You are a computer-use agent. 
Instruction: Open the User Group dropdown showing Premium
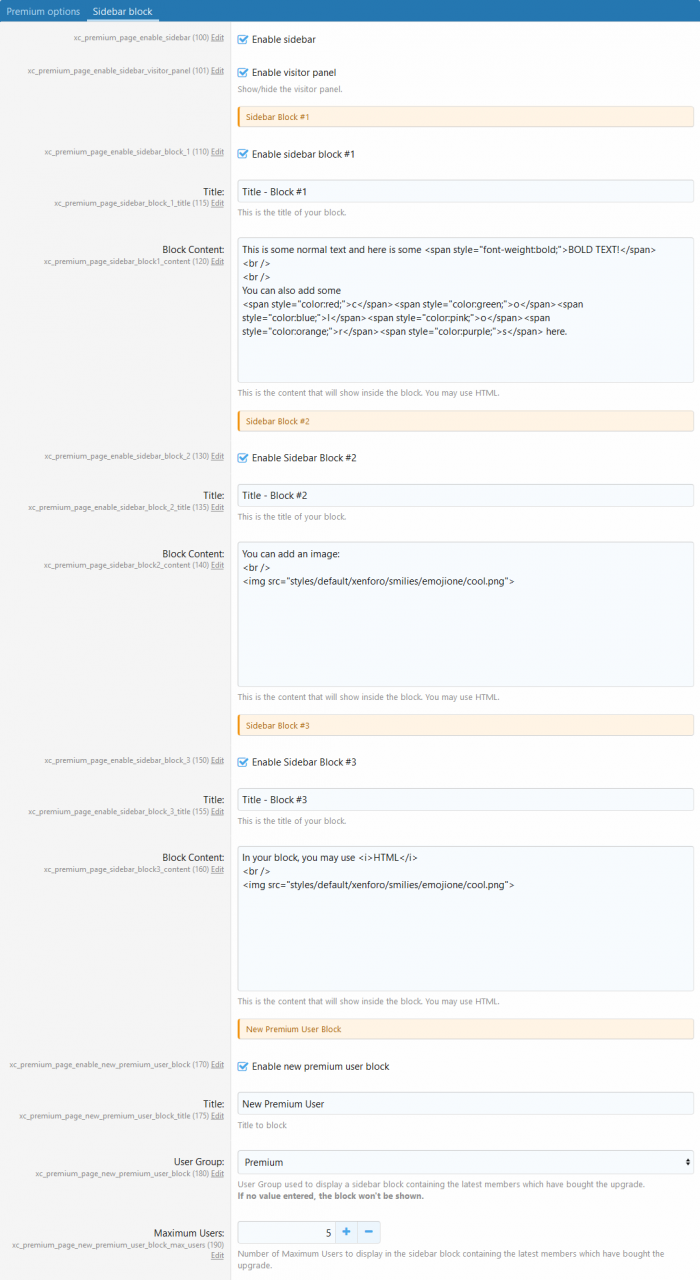pyautogui.click(x=465, y=1162)
